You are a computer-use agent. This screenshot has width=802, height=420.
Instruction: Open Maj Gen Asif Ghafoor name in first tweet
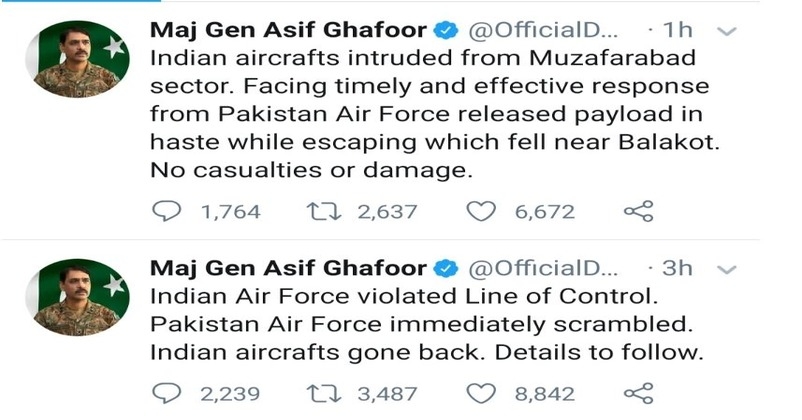pyautogui.click(x=288, y=31)
